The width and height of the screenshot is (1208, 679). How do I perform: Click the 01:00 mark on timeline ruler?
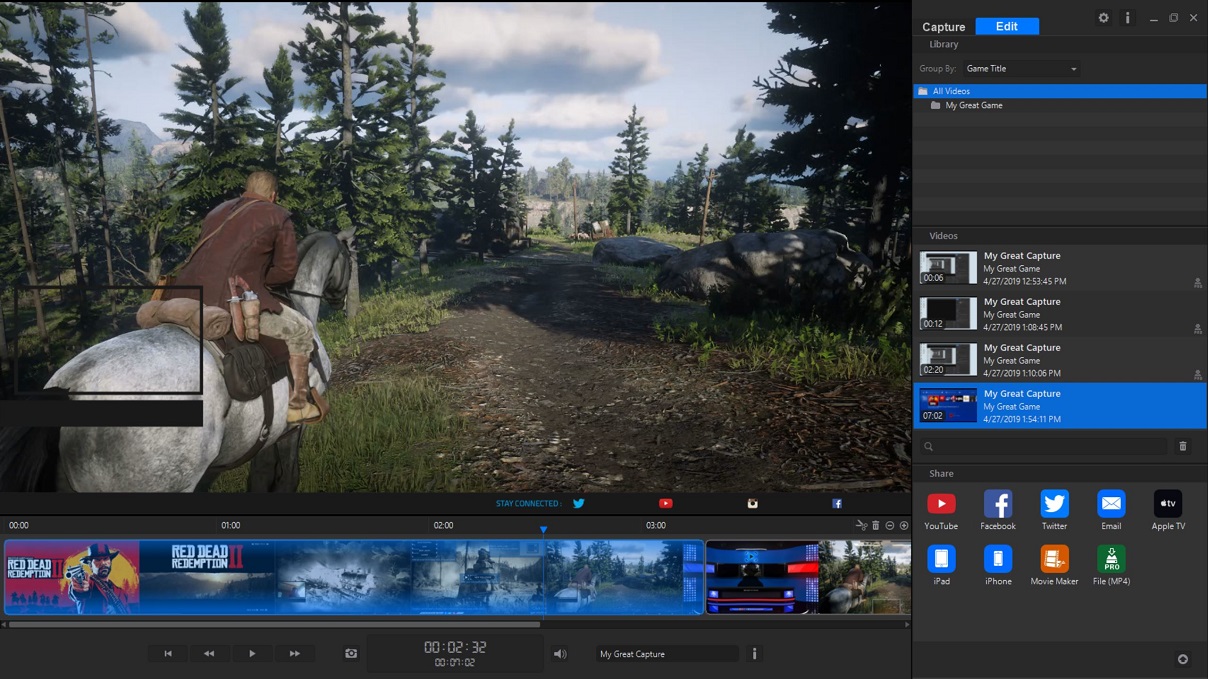pos(231,525)
